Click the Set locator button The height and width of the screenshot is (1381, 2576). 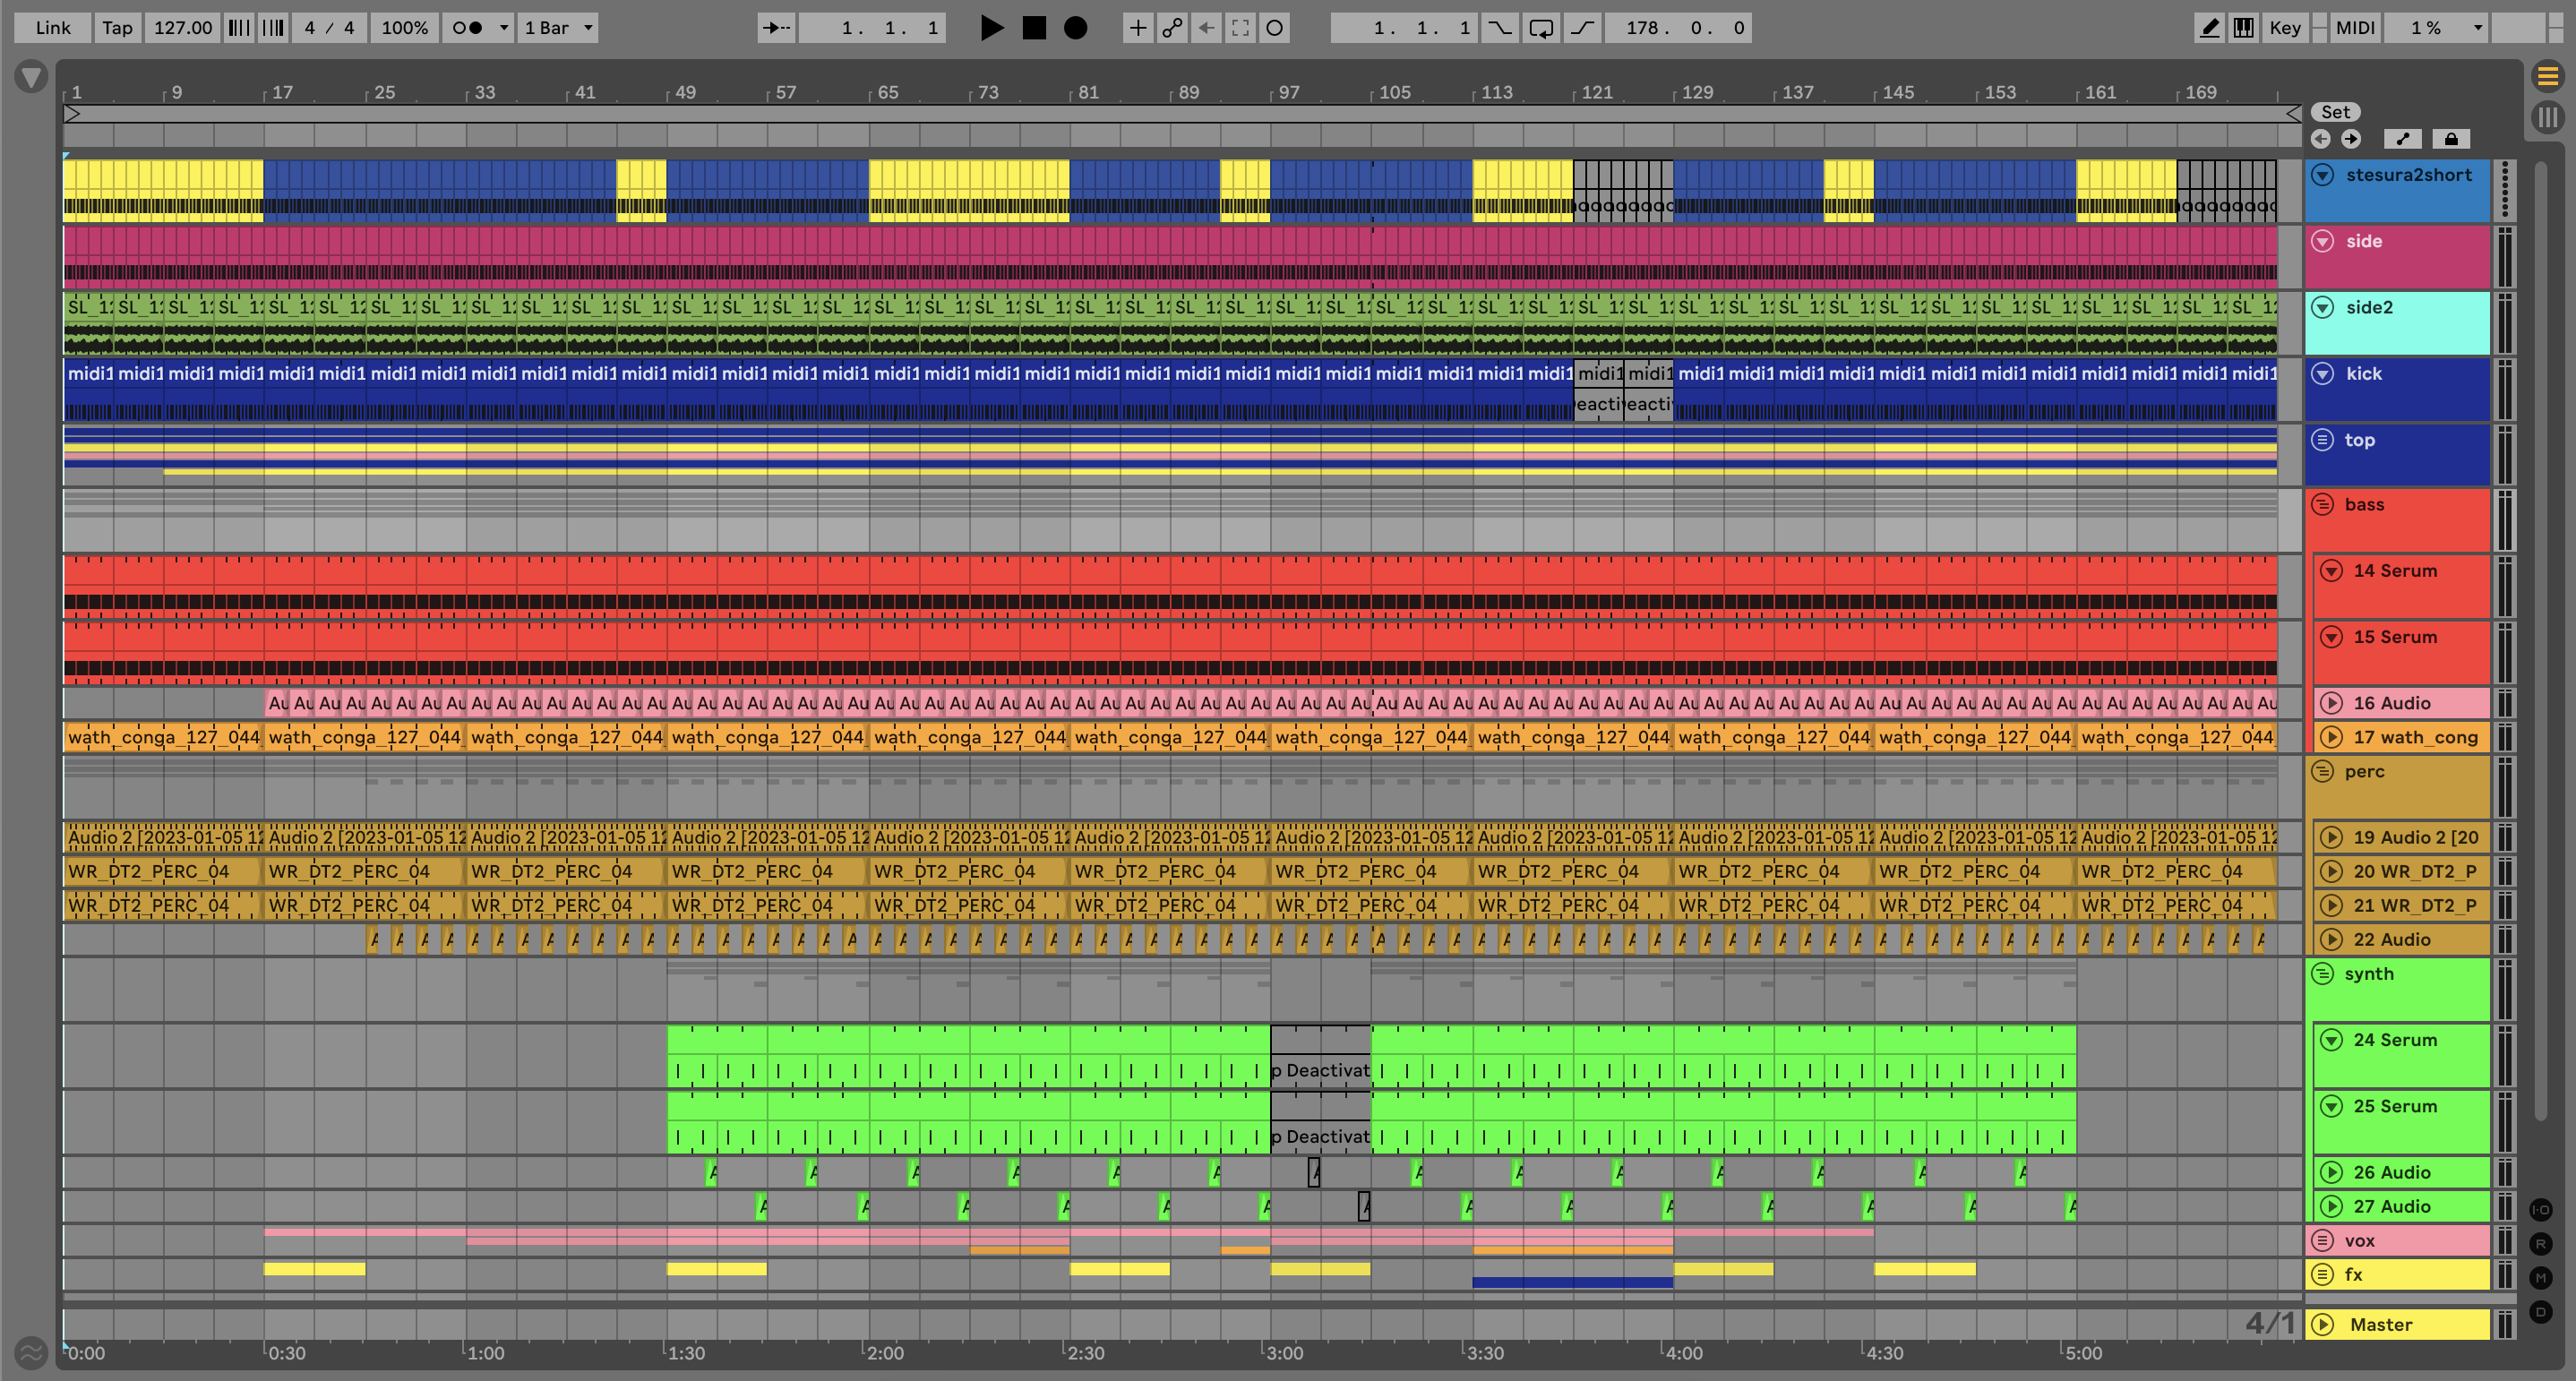2335,112
